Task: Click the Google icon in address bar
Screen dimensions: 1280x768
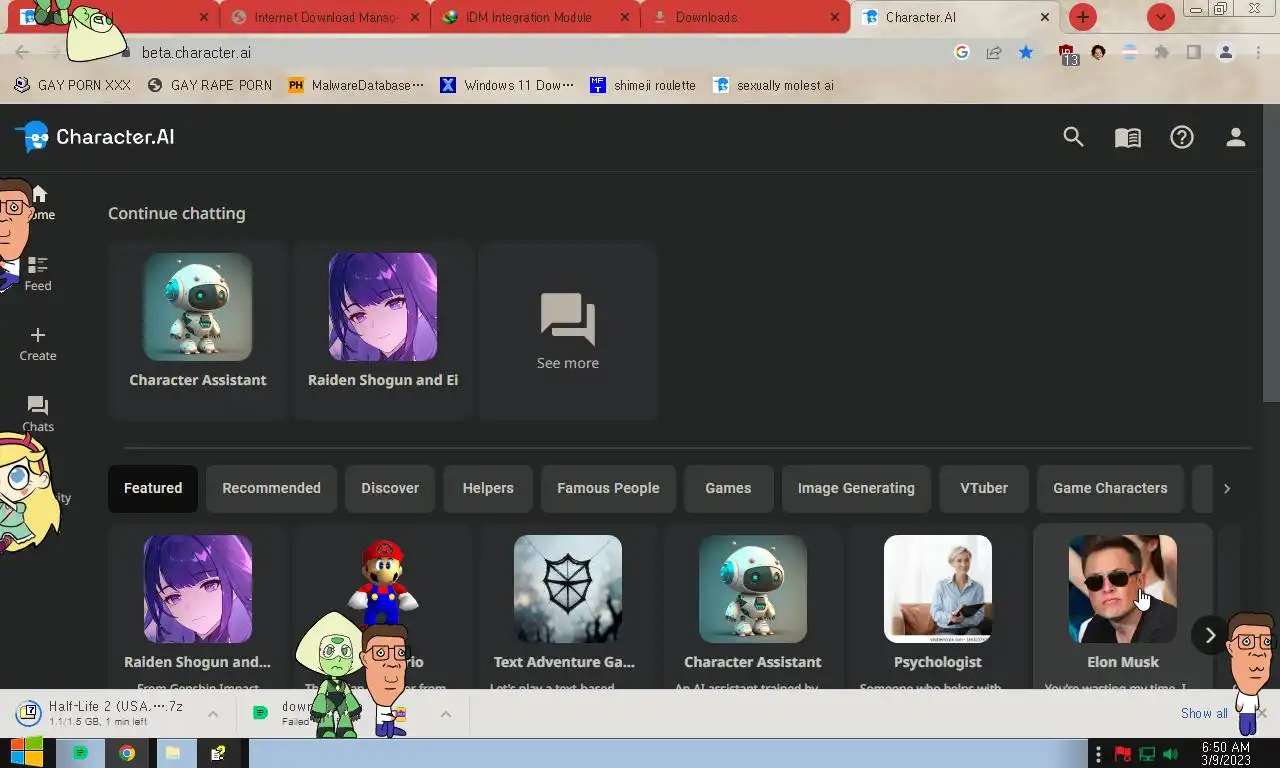Action: click(x=962, y=52)
